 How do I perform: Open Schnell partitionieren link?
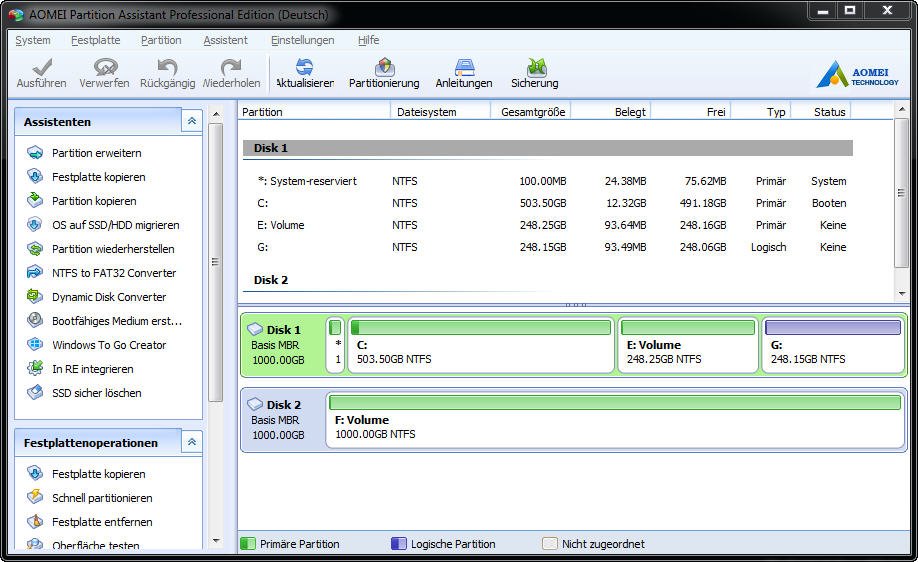102,498
